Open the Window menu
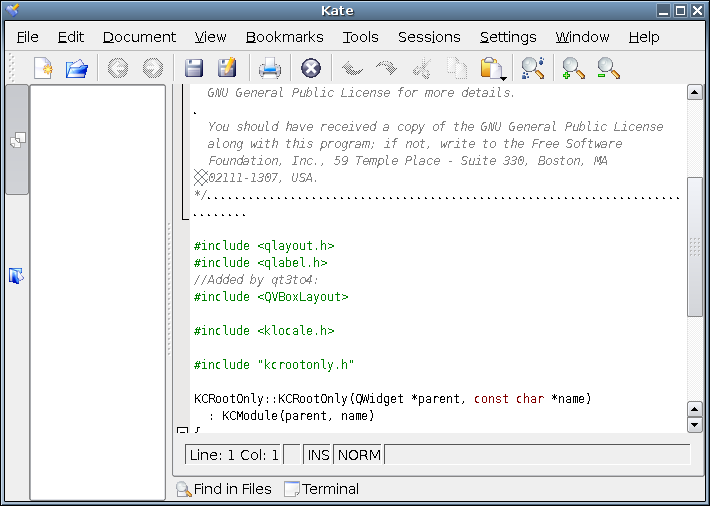Image resolution: width=710 pixels, height=506 pixels. (x=582, y=37)
